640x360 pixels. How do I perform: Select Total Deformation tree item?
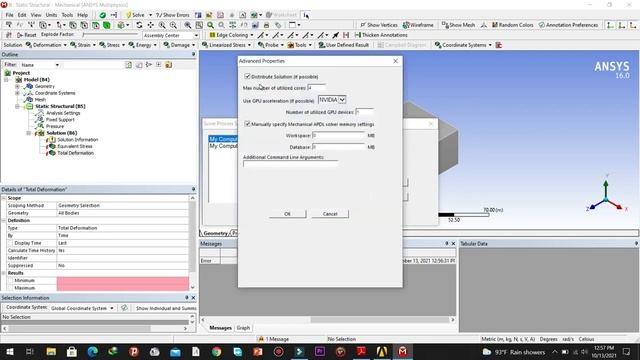76,153
